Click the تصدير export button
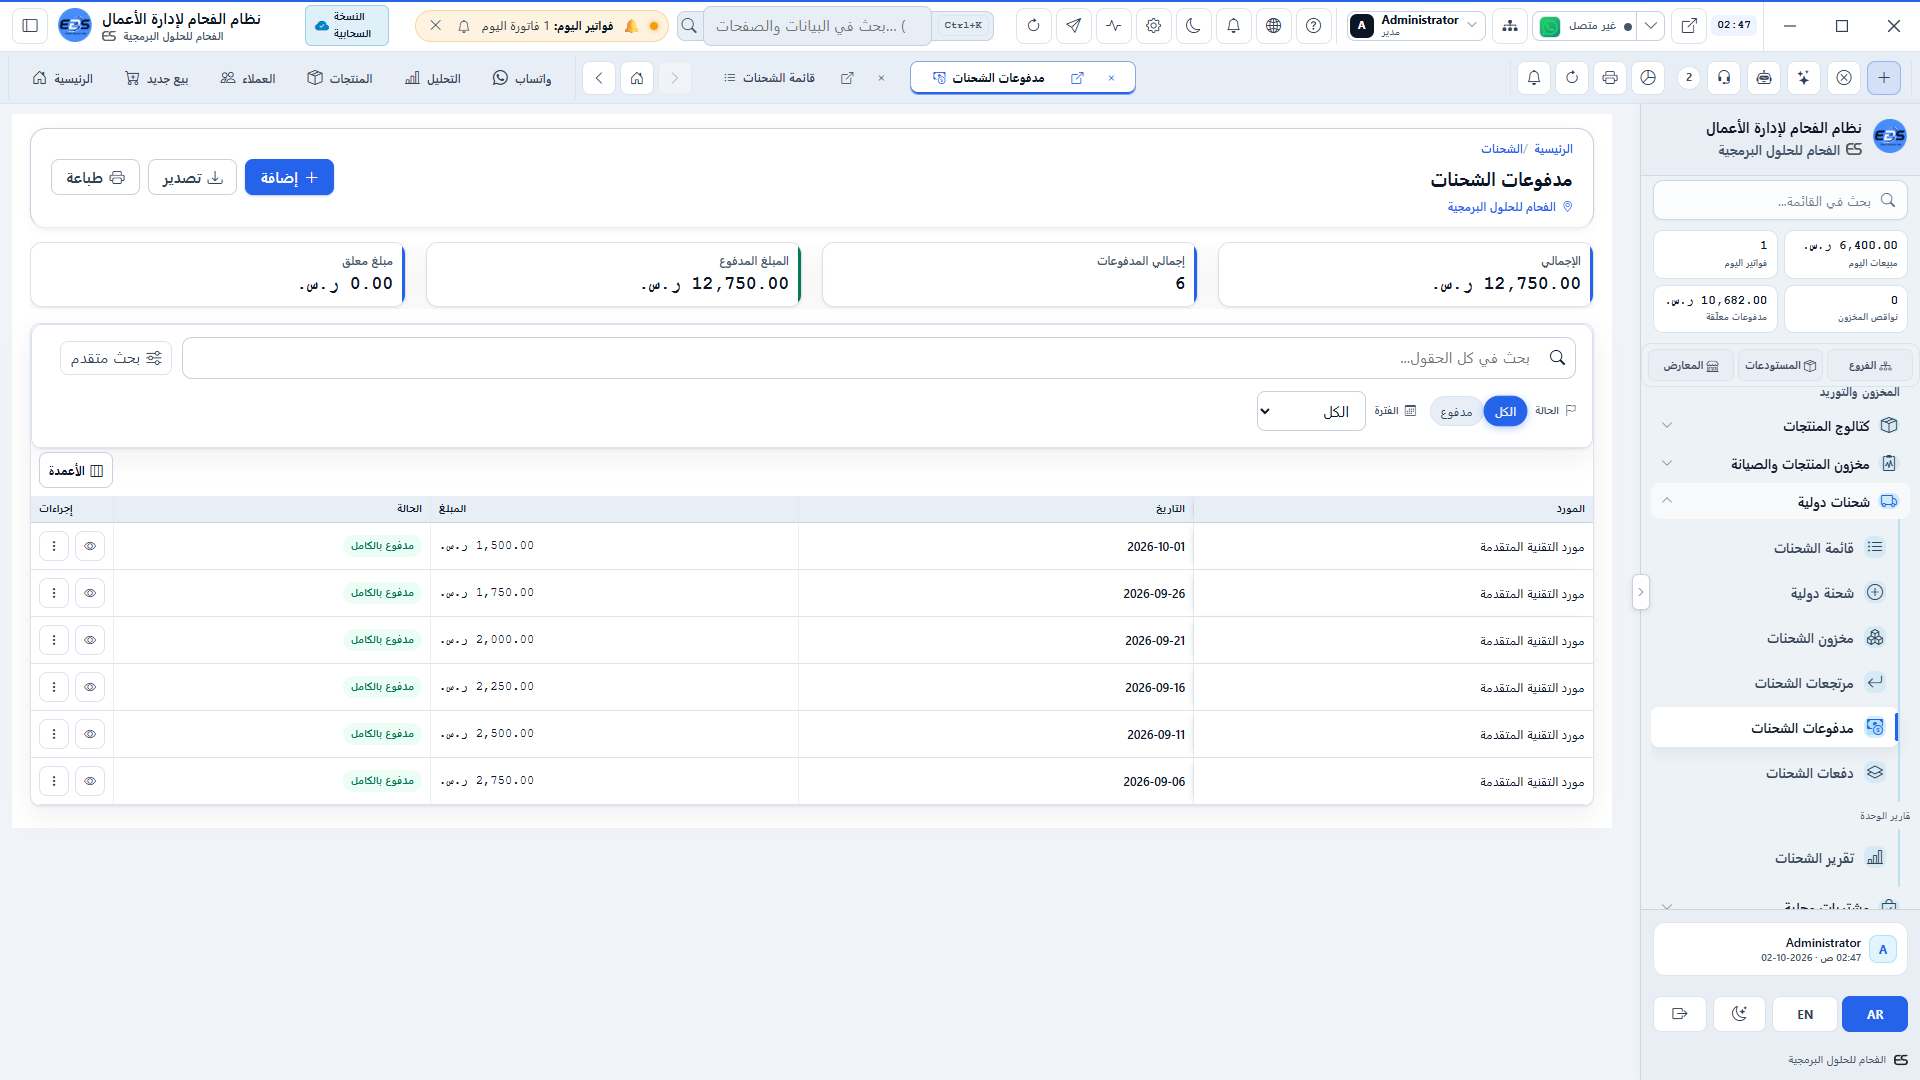Screen dimensions: 1920x1080 coord(192,178)
